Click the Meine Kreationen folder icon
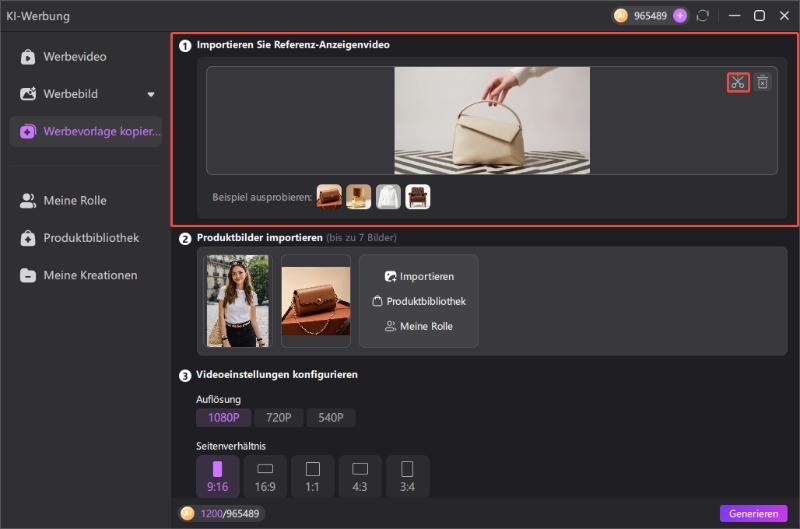The height and width of the screenshot is (529, 800). 28,275
